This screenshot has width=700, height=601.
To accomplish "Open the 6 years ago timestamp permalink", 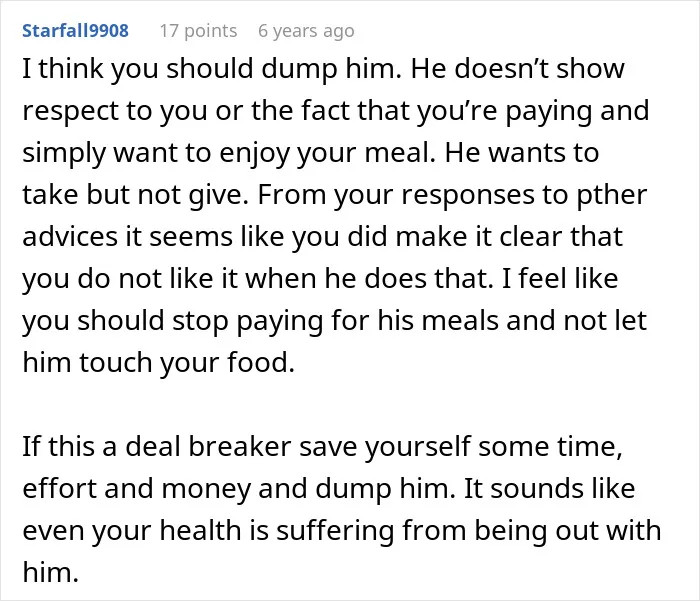I will tap(306, 31).
